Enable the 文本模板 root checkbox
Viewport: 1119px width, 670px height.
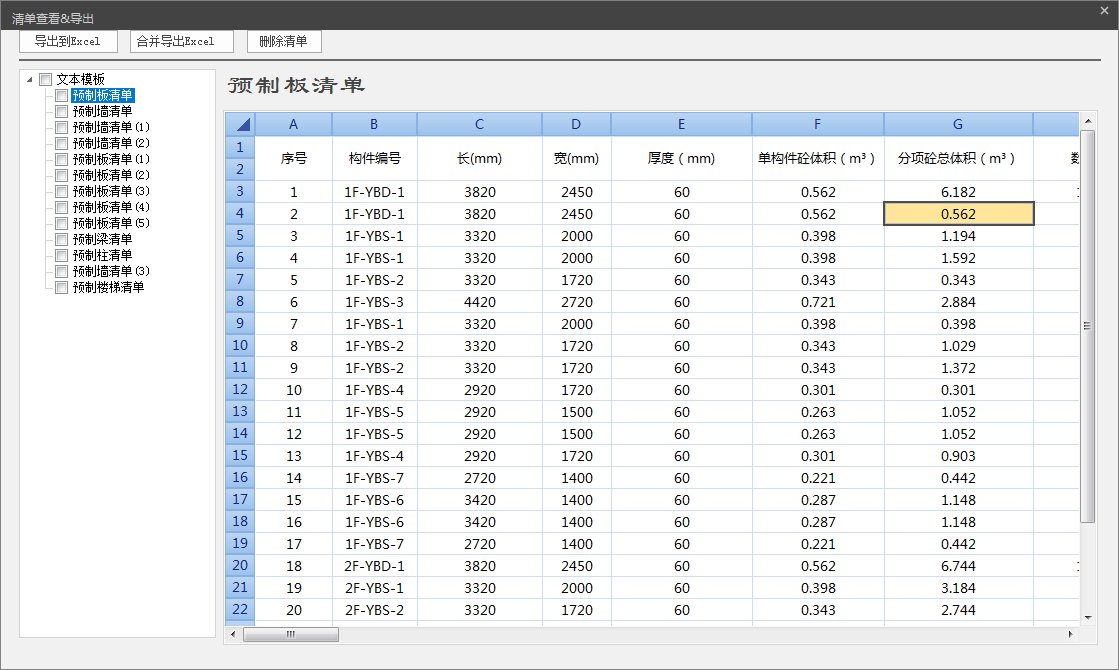coord(46,80)
